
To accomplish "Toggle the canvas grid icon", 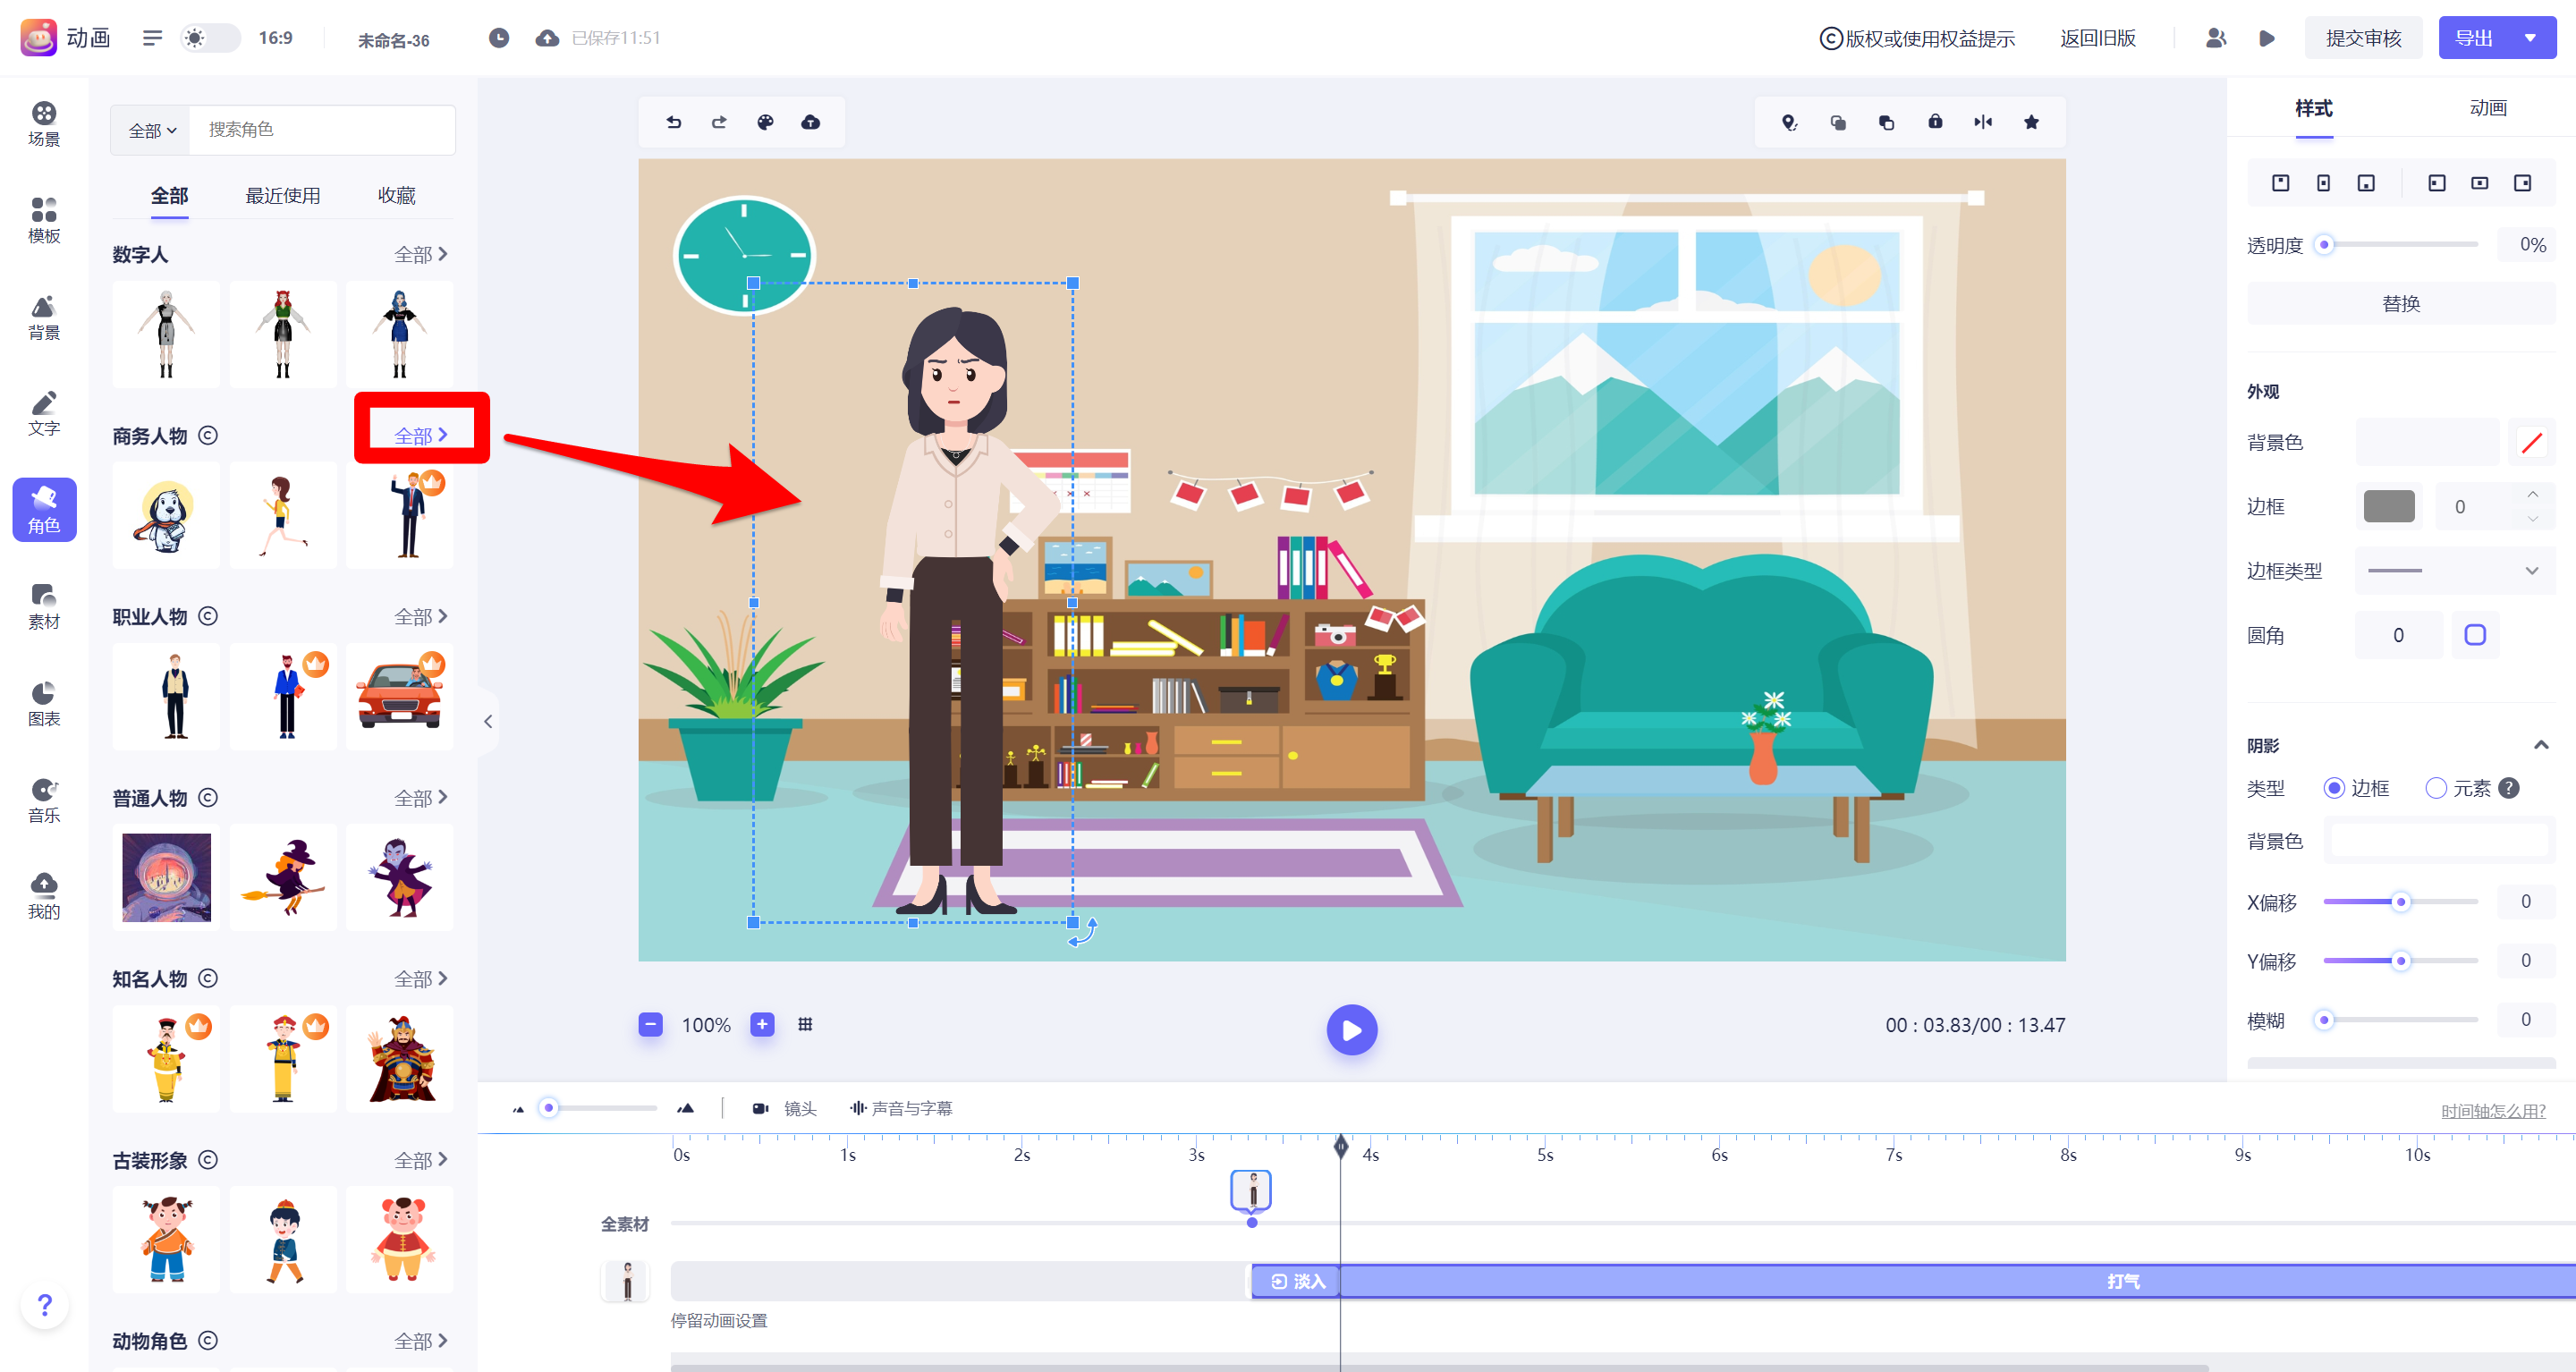I will pyautogui.click(x=805, y=1024).
